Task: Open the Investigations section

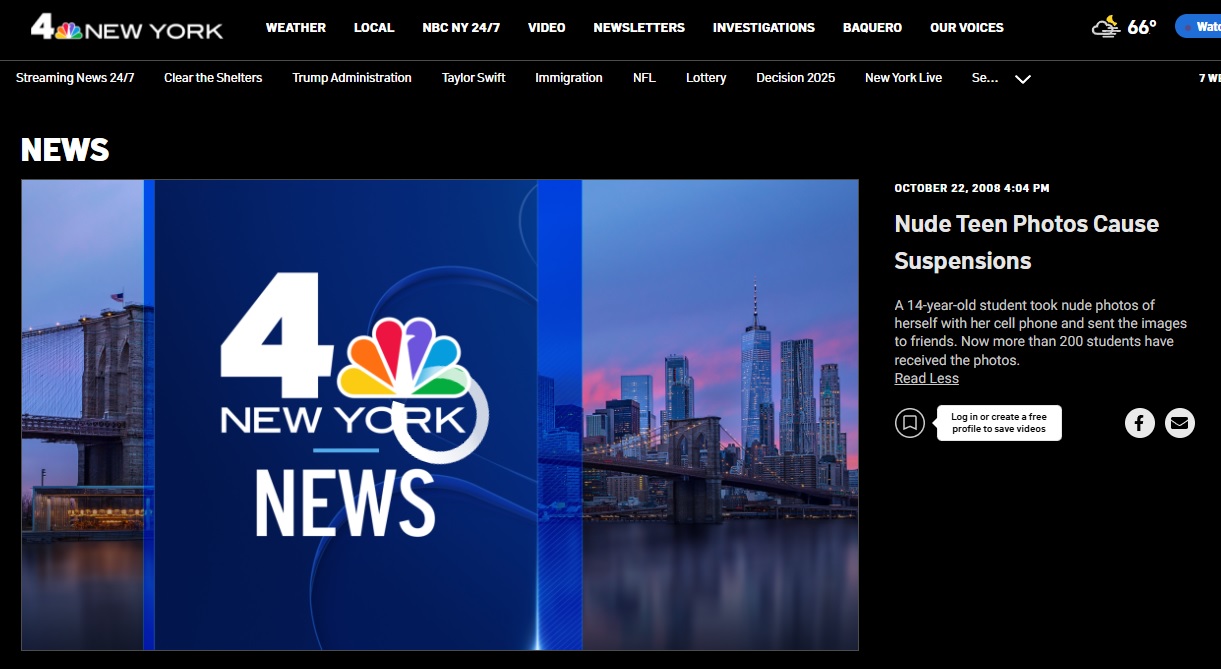Action: 764,28
